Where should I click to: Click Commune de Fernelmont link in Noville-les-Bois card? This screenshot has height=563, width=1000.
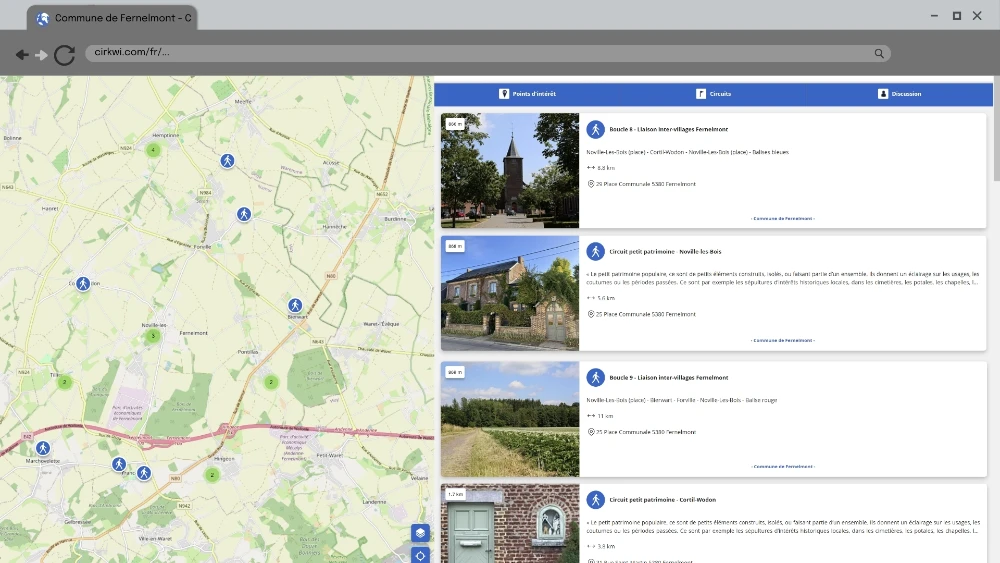click(783, 340)
